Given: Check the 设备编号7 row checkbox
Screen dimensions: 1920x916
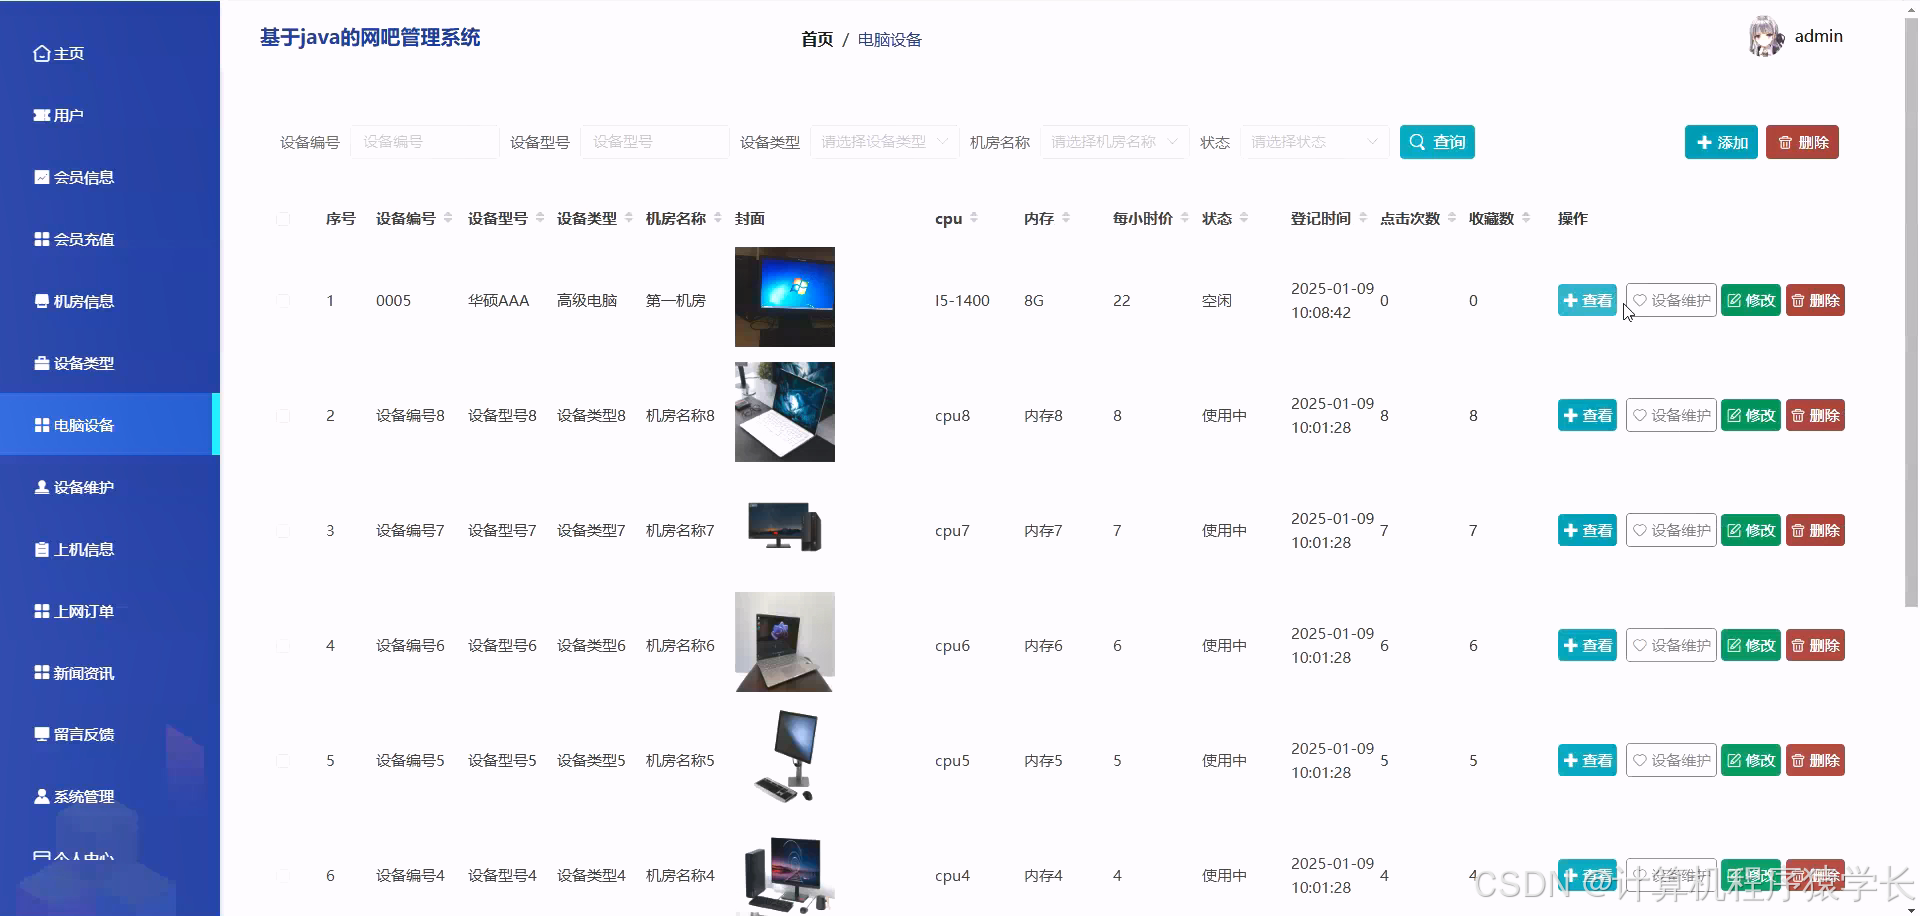Looking at the screenshot, I should 283,530.
